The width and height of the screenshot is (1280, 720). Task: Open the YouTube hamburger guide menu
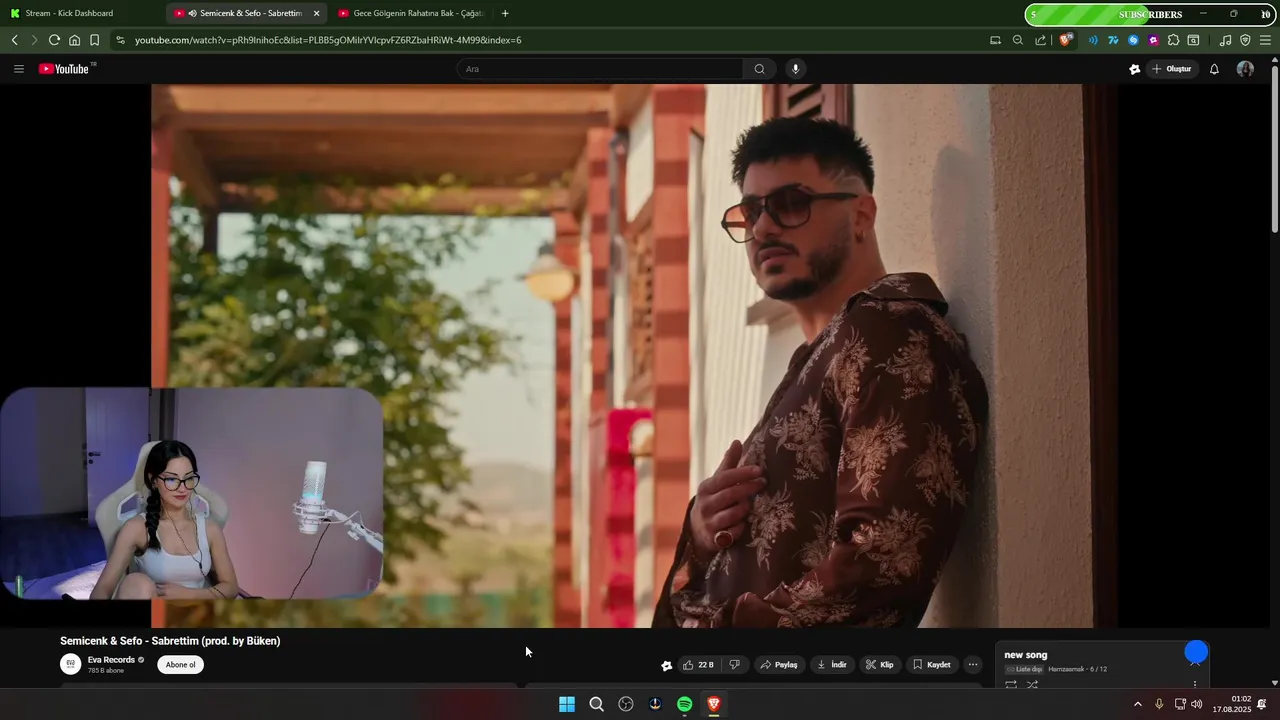[18, 69]
